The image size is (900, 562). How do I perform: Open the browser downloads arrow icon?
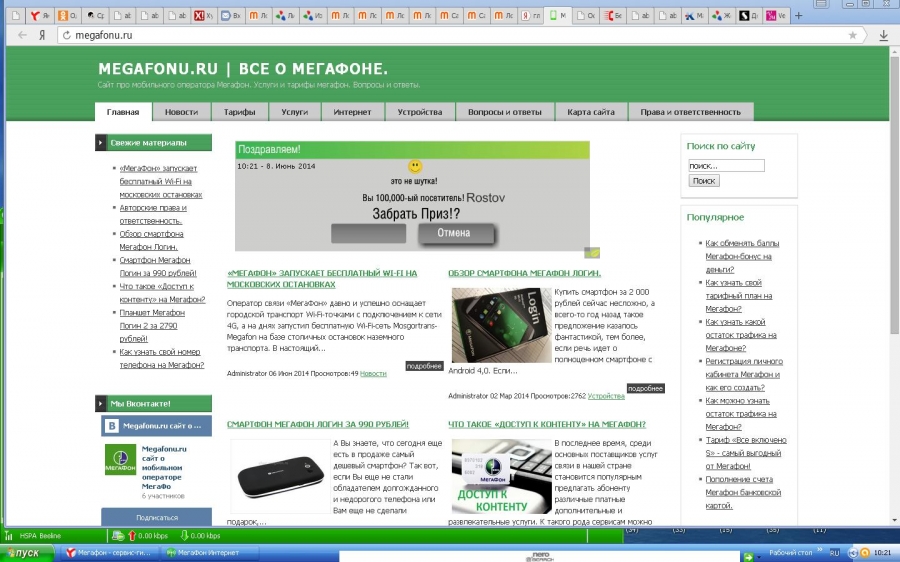[883, 35]
